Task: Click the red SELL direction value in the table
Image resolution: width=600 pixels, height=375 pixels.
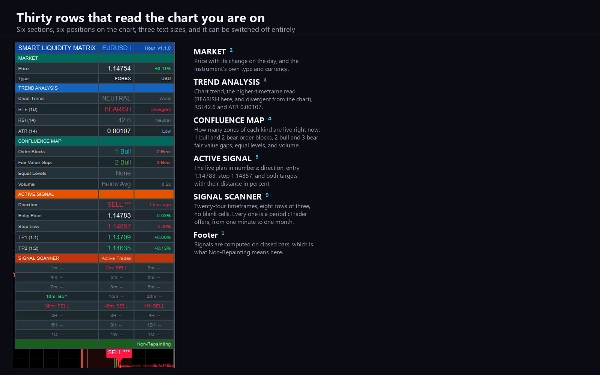Action: (119, 205)
